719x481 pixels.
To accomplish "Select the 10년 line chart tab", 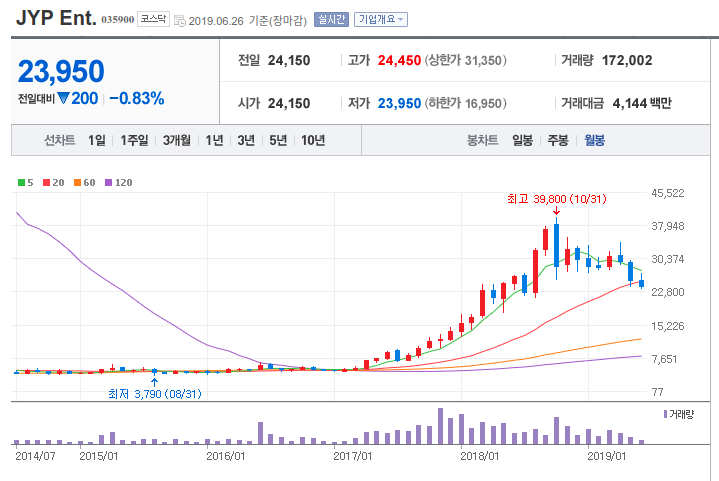I will pos(313,140).
